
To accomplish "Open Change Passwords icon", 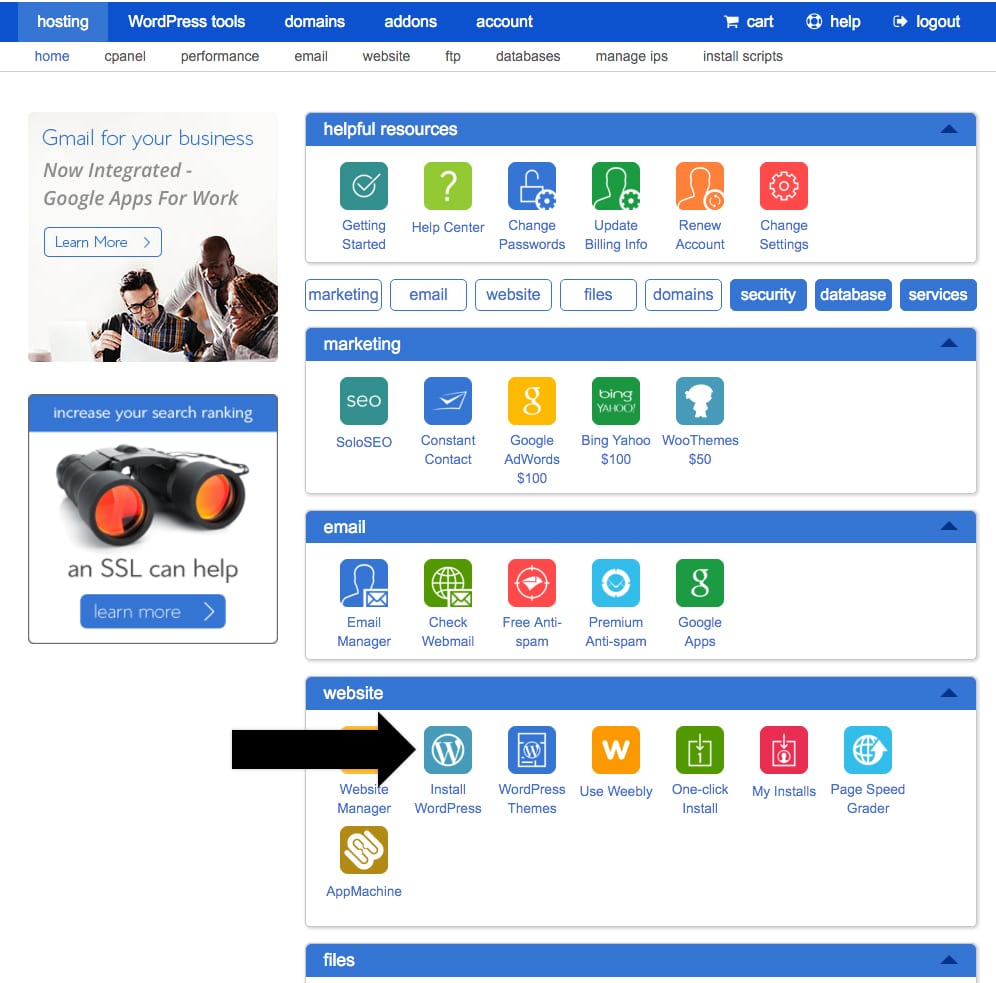I will pyautogui.click(x=532, y=185).
